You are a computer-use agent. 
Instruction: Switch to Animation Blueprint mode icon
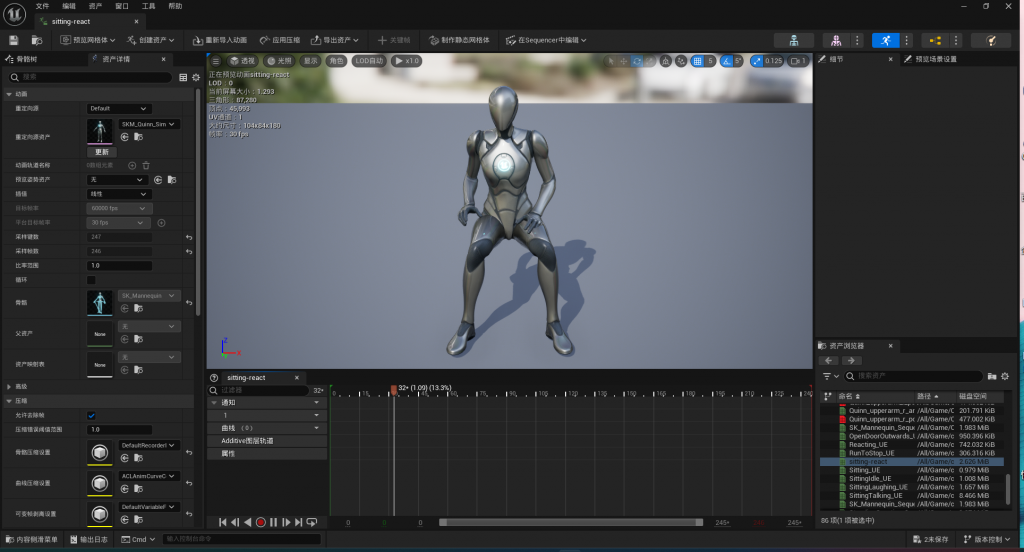pyautogui.click(x=935, y=41)
